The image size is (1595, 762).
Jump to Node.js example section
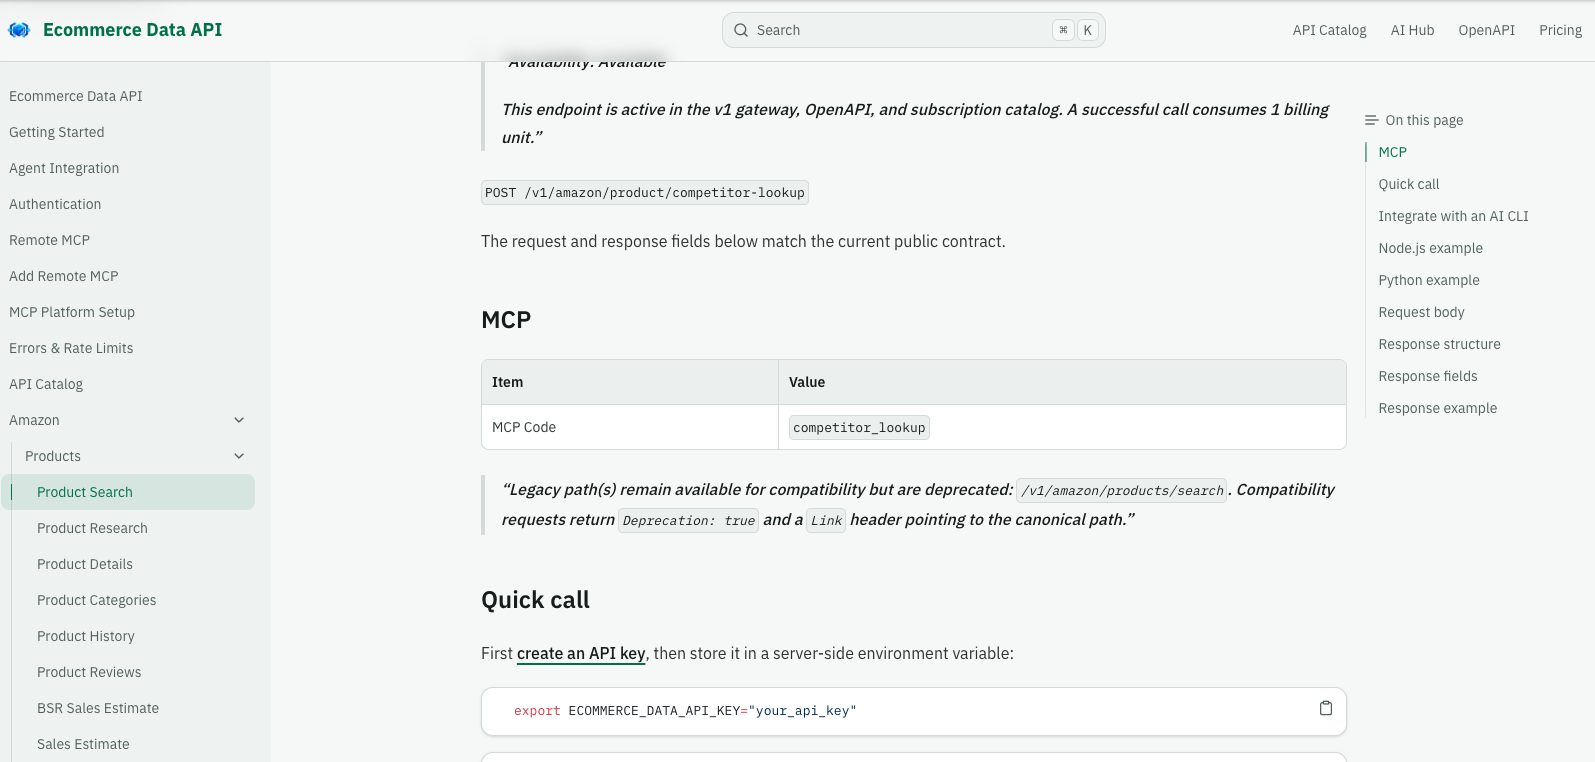click(x=1430, y=248)
